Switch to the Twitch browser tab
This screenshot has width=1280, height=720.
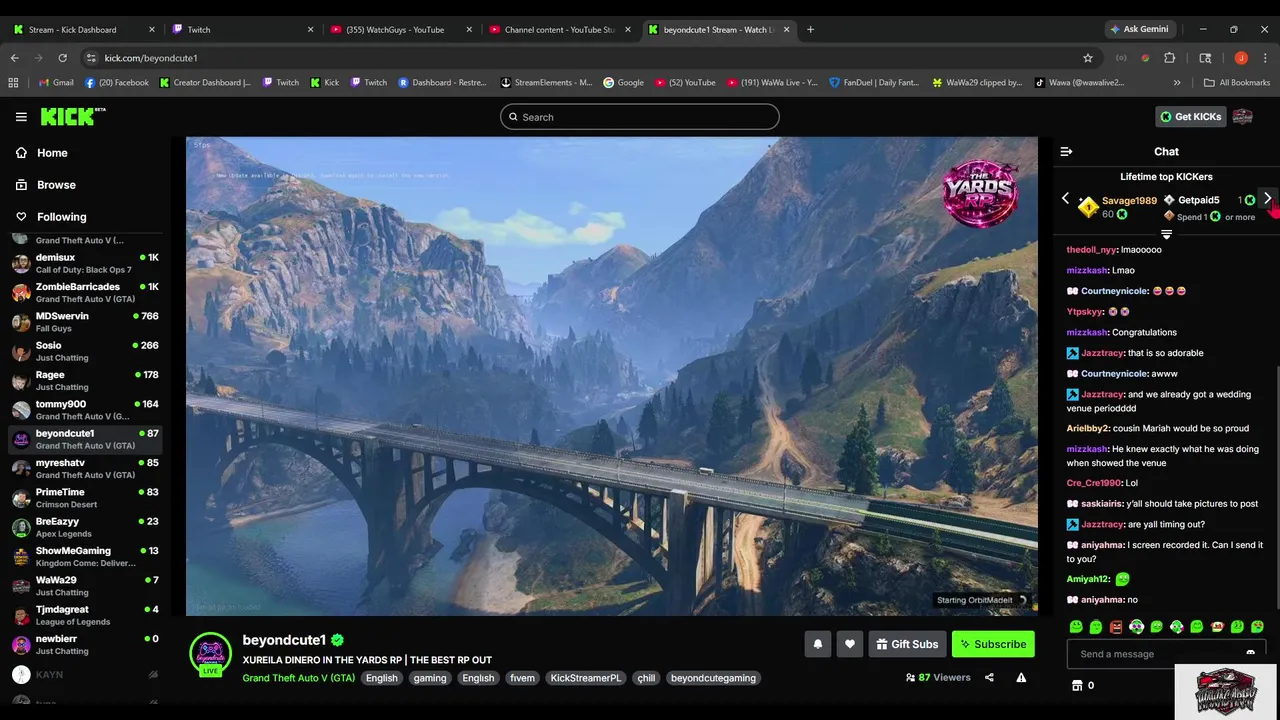click(243, 30)
